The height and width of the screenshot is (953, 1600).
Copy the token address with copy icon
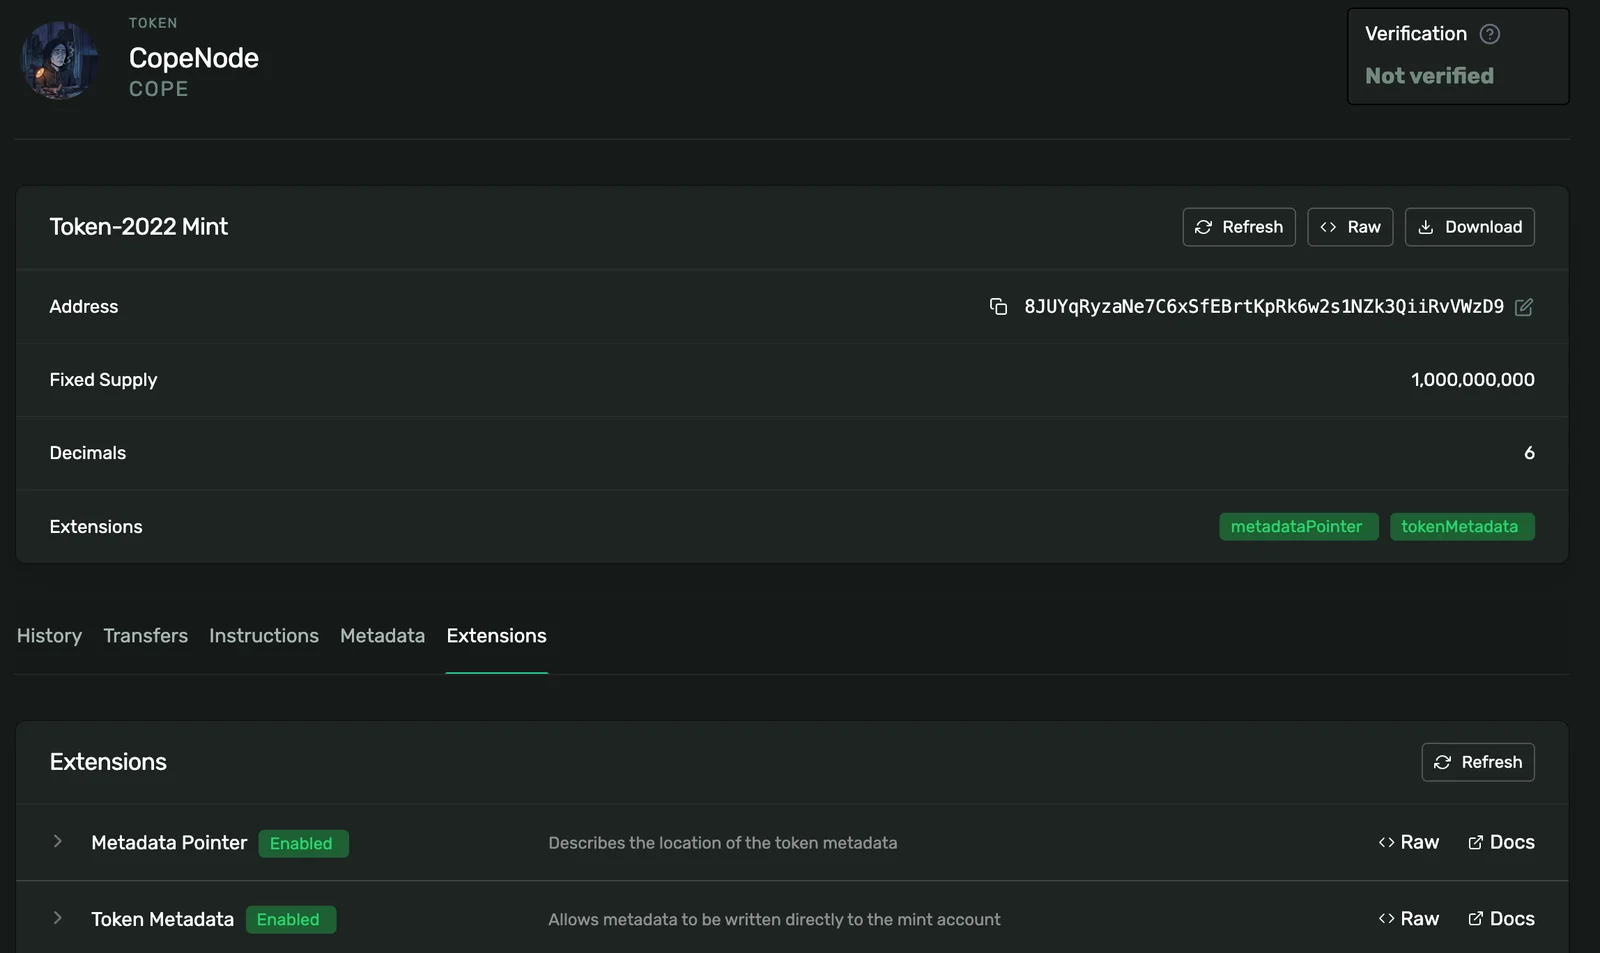click(998, 306)
